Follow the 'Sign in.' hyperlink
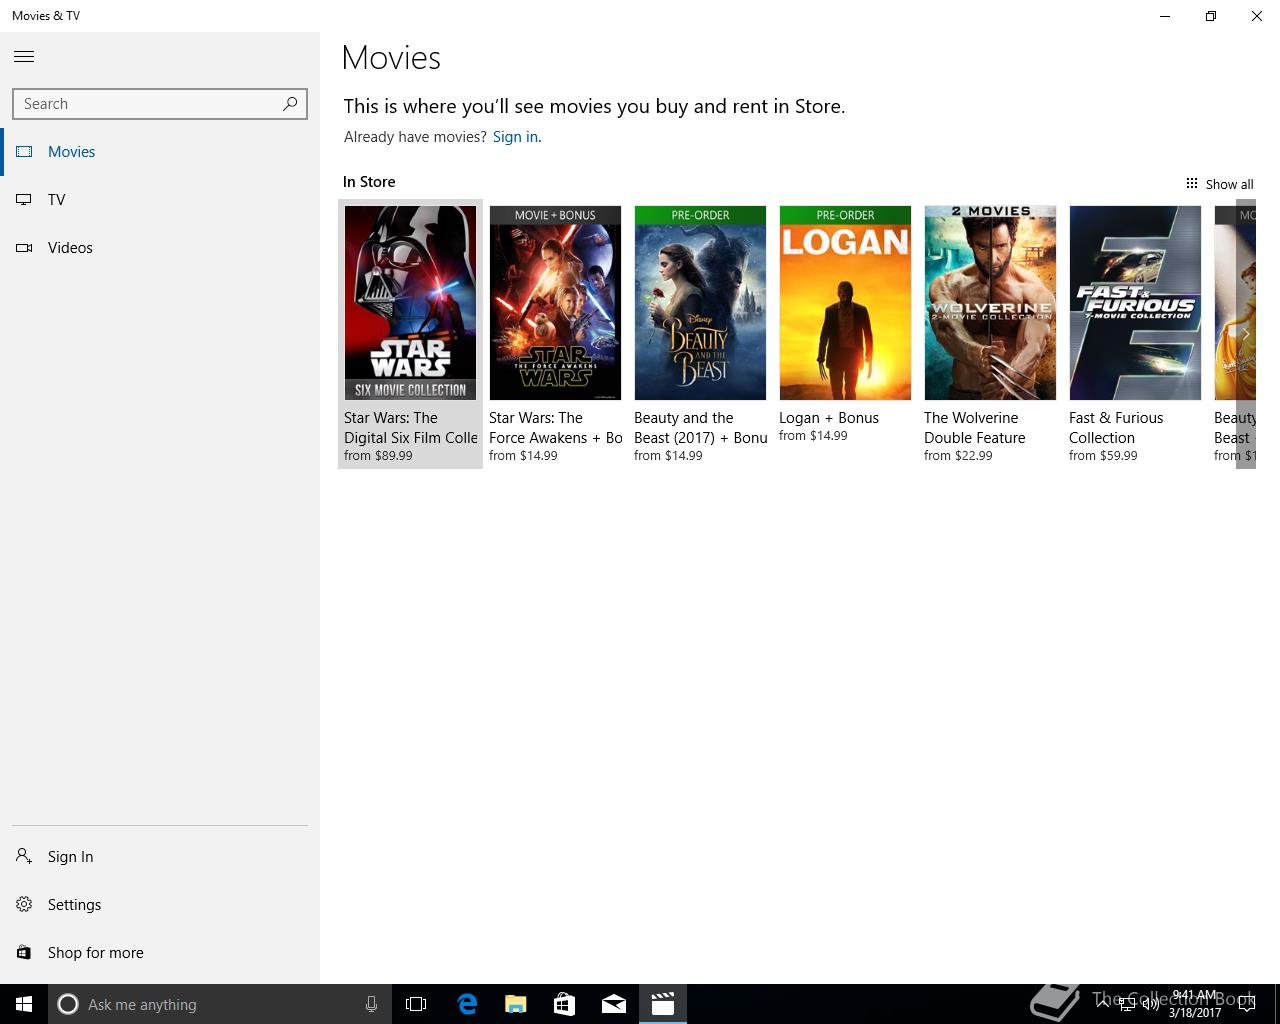 point(517,137)
